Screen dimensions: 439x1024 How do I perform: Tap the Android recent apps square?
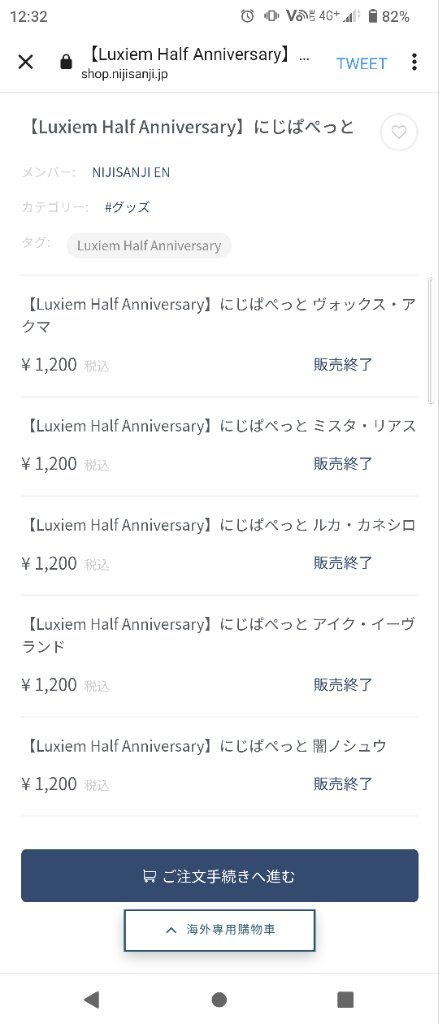345,999
